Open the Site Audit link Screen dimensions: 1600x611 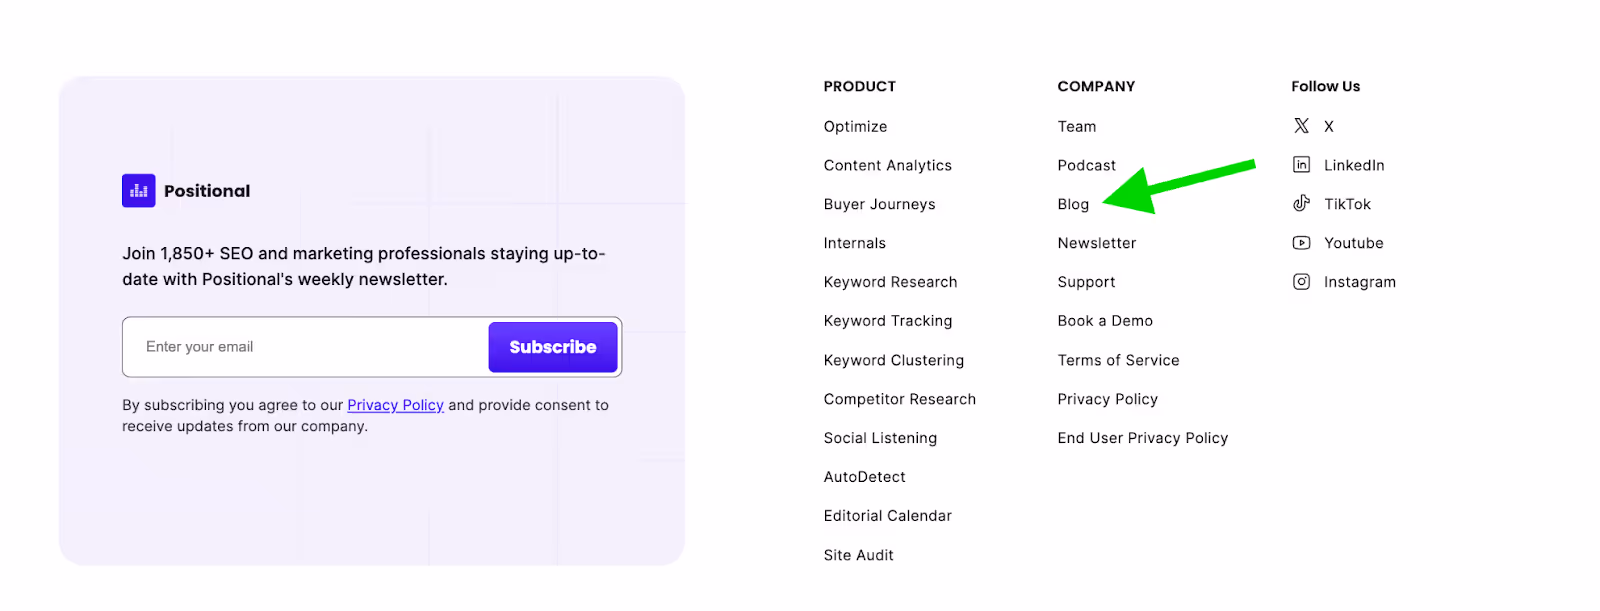[859, 555]
